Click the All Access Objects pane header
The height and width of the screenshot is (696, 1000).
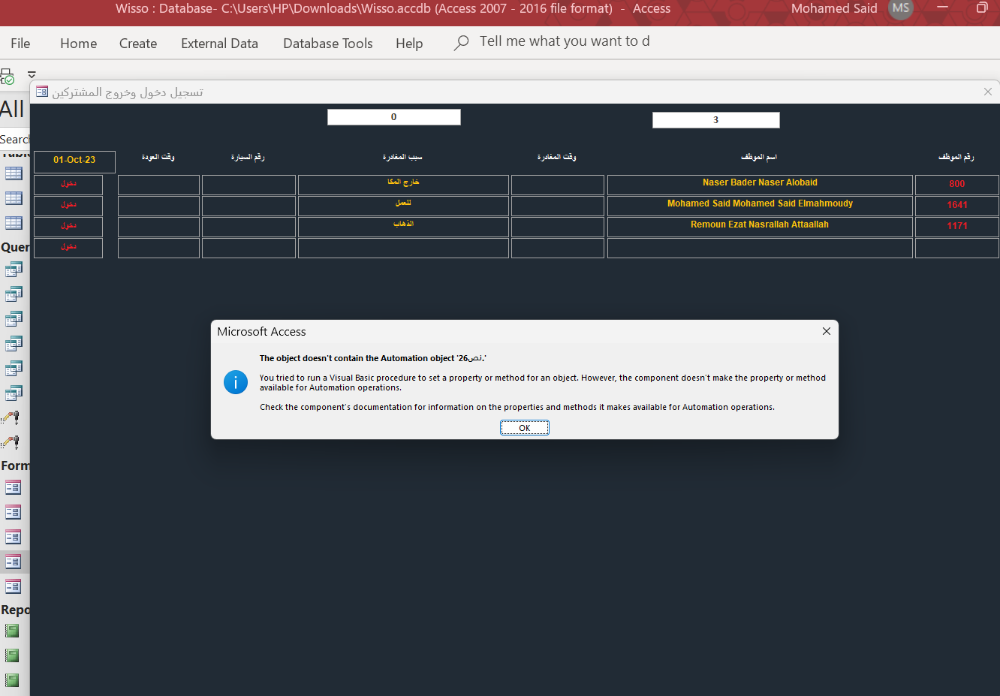13,110
